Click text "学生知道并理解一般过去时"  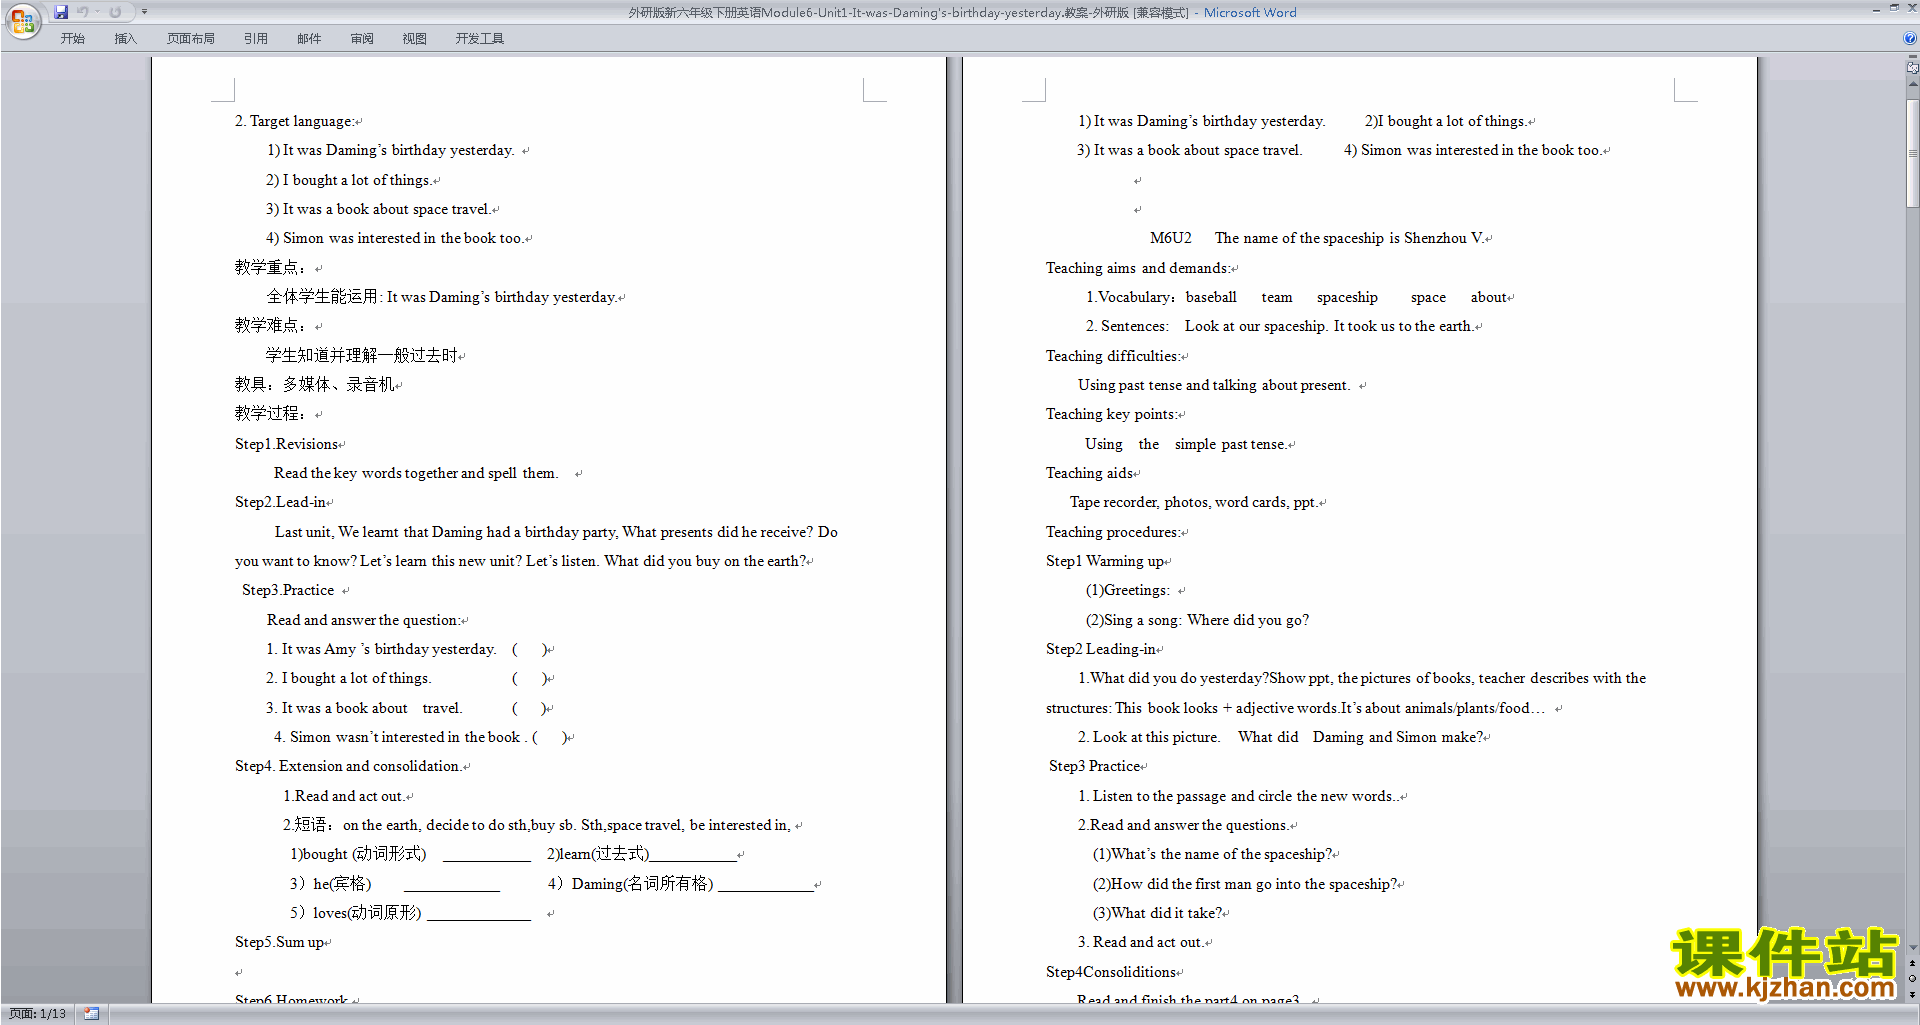click(x=361, y=355)
